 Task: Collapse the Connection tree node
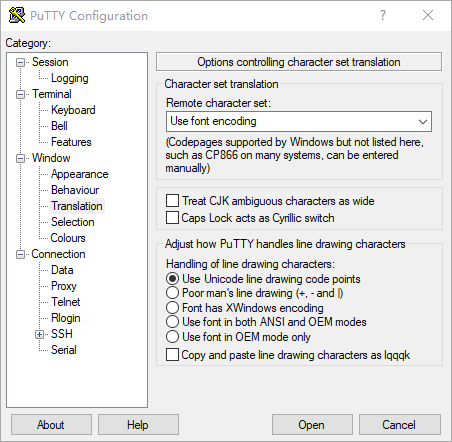point(21,254)
